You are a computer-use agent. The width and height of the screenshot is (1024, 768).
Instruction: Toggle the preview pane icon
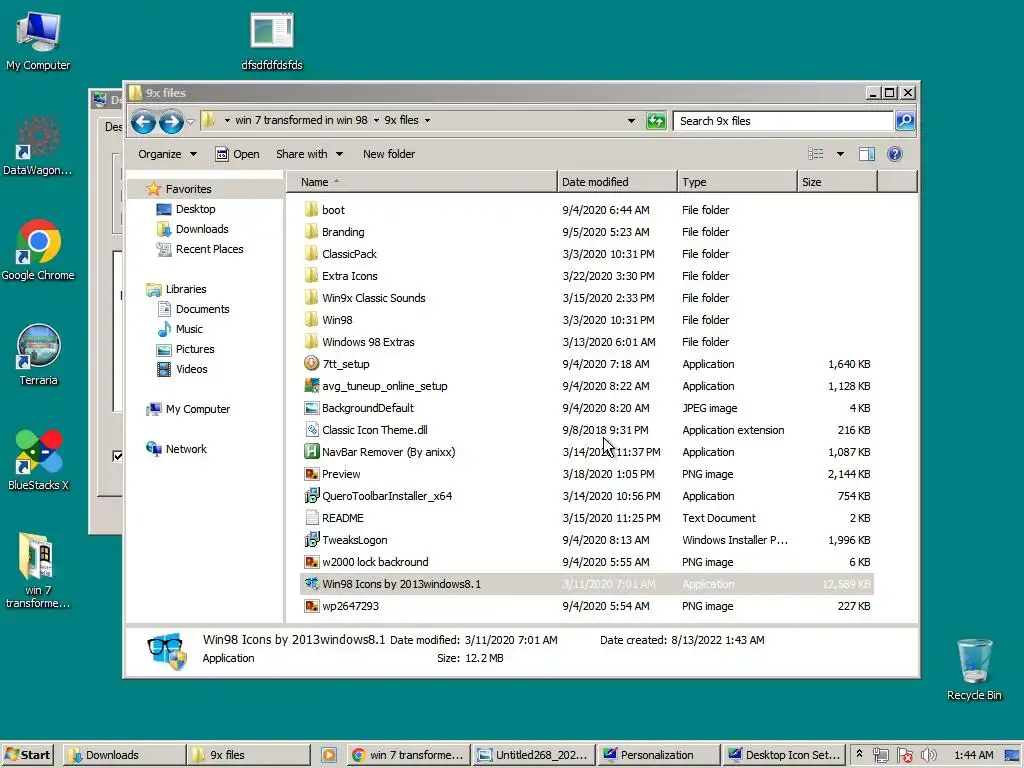click(x=867, y=154)
